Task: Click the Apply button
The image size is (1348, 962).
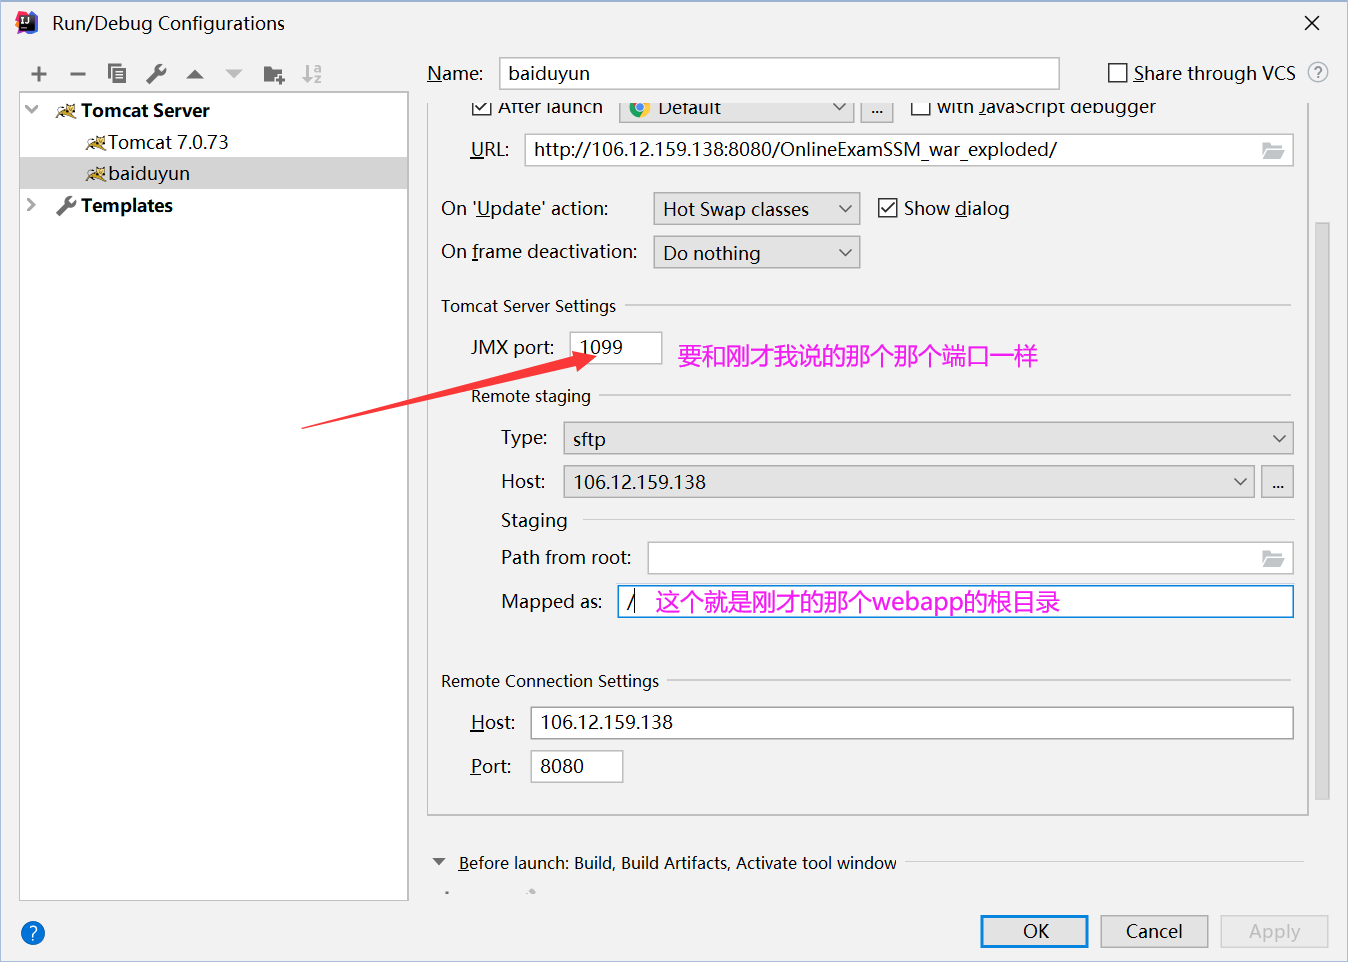Action: [1274, 931]
